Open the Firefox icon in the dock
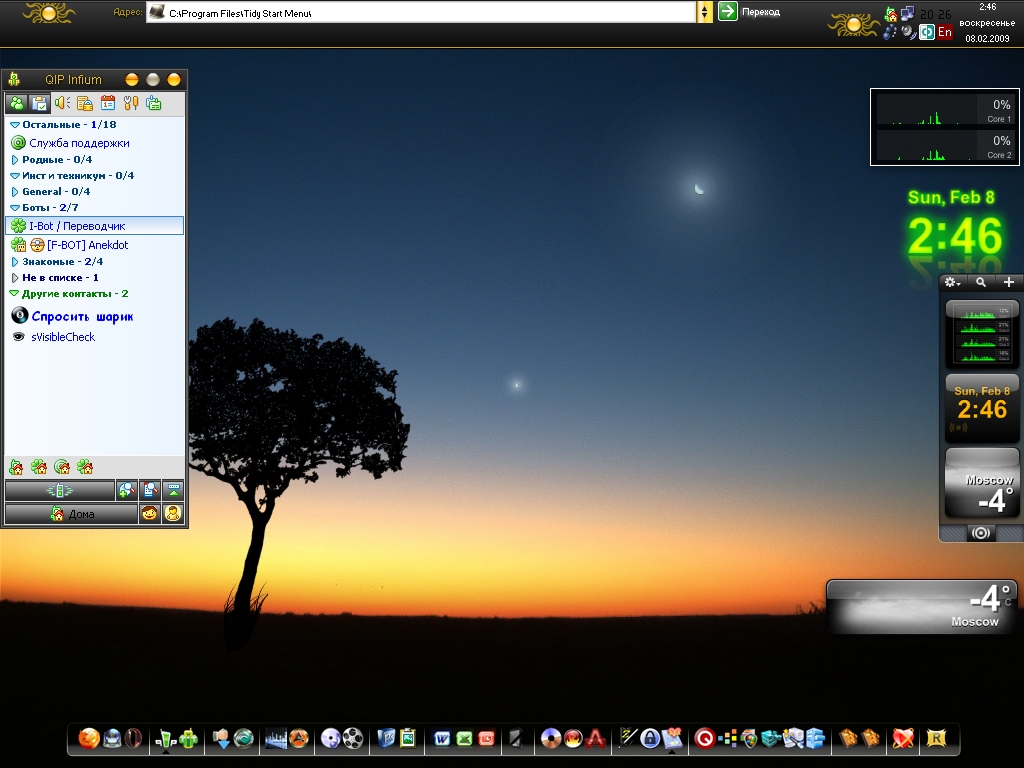The height and width of the screenshot is (768, 1024). coord(89,739)
